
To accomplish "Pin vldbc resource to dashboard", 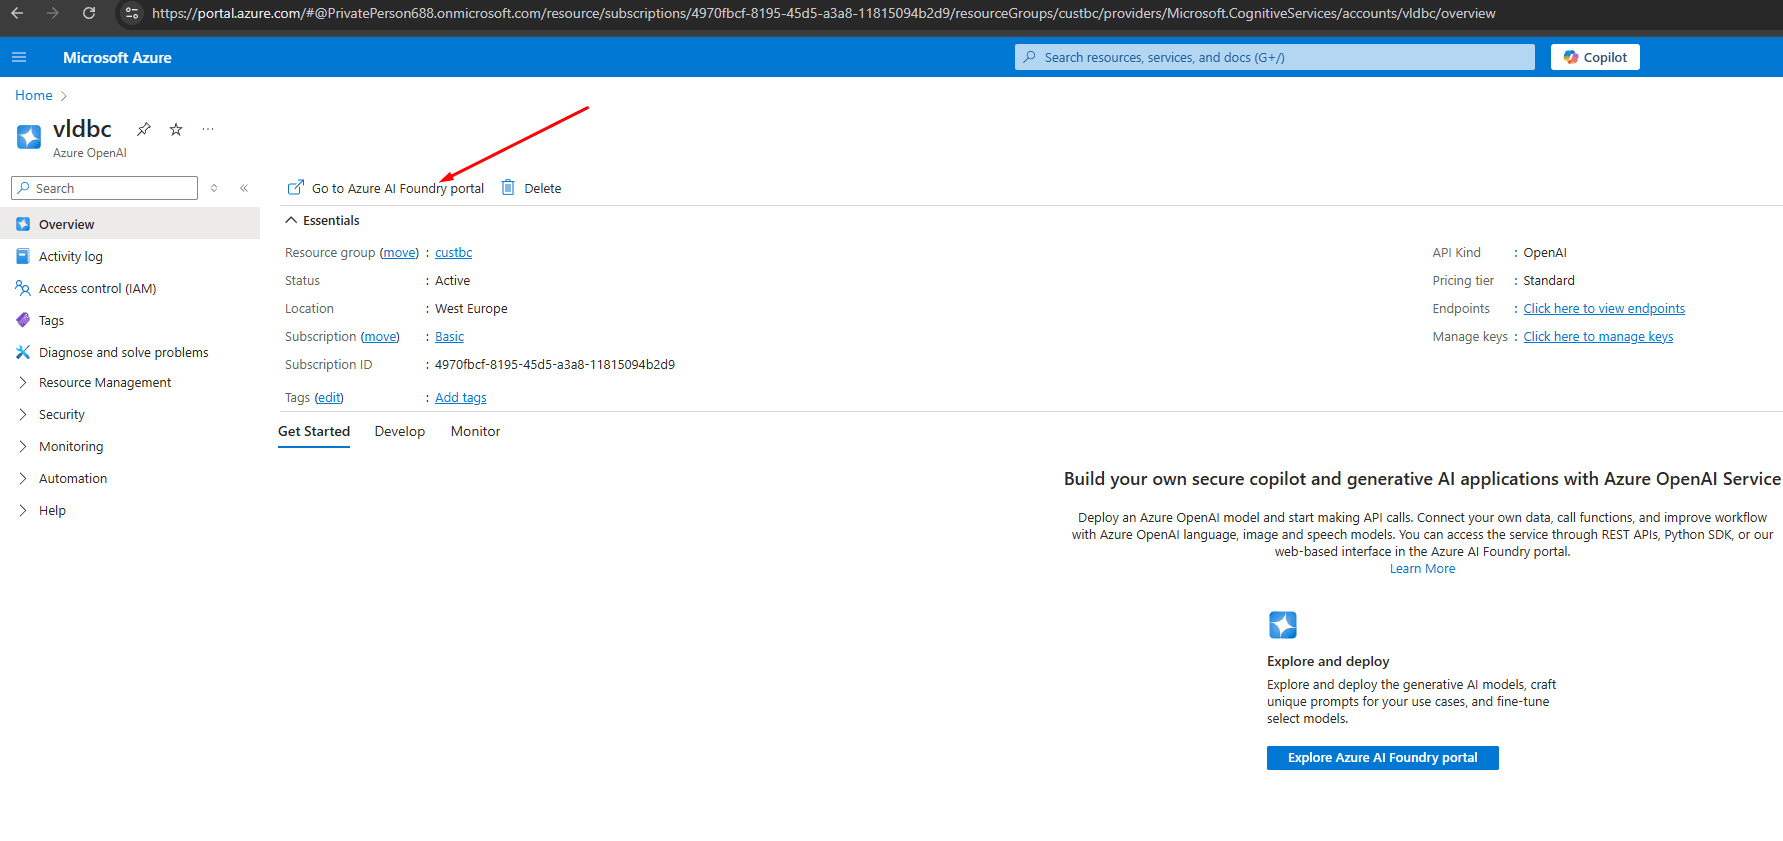I will 144,129.
